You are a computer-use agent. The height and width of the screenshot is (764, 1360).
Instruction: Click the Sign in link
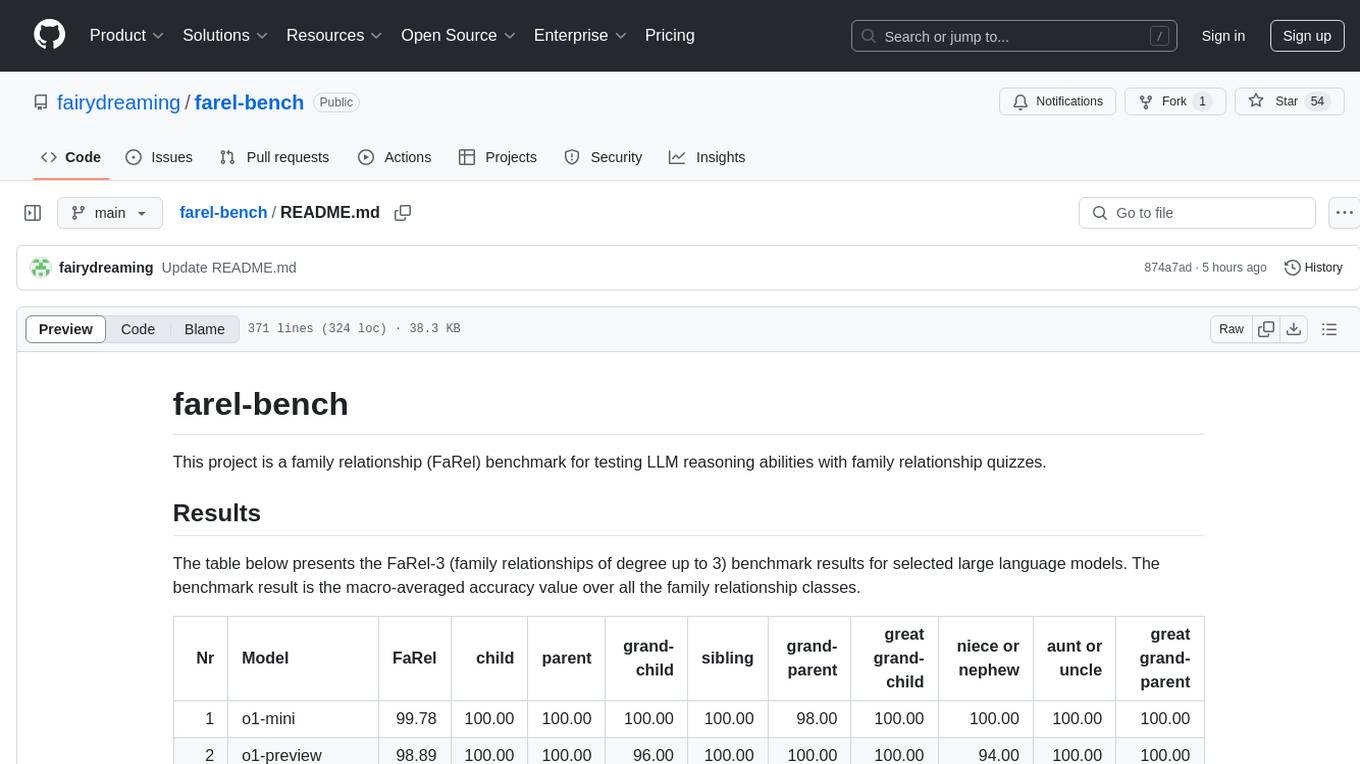(x=1223, y=36)
